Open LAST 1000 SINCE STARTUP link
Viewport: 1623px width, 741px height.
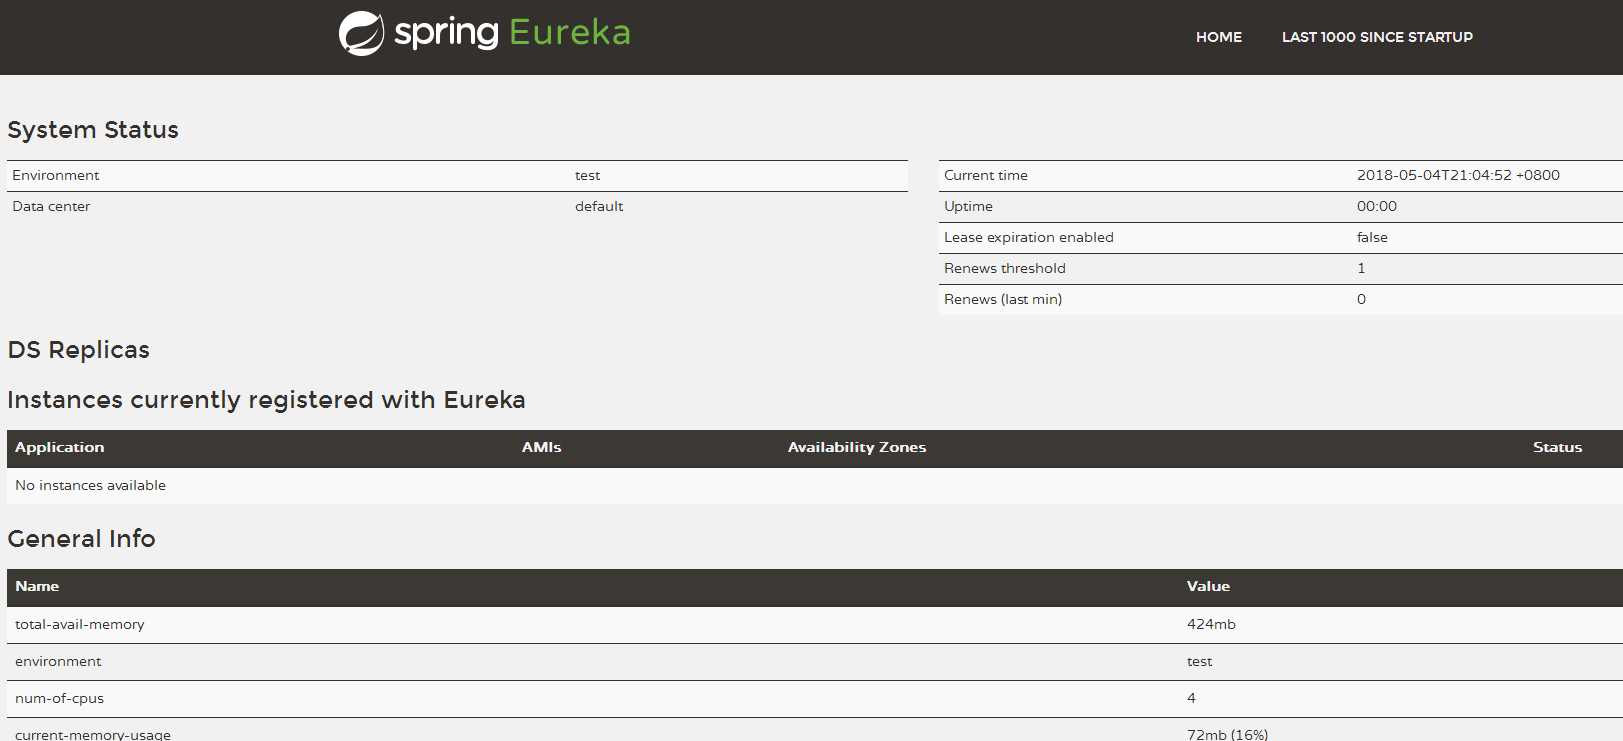1377,37
